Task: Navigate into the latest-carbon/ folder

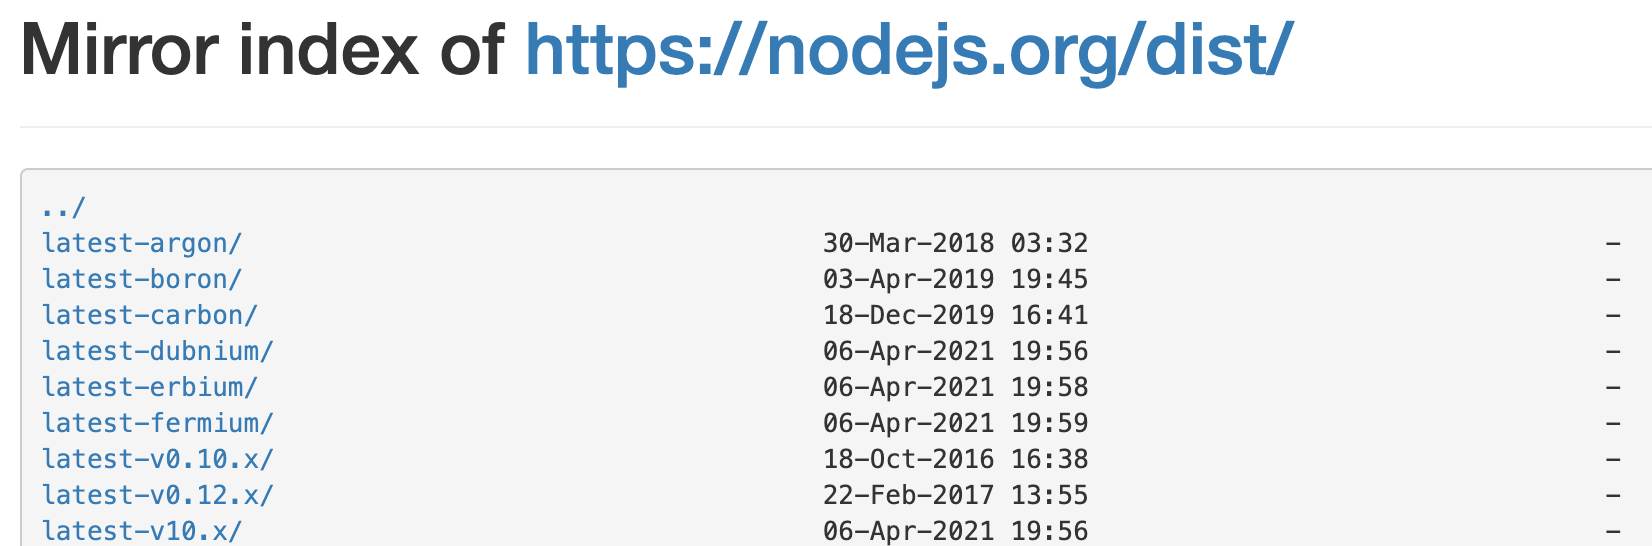Action: tap(149, 315)
